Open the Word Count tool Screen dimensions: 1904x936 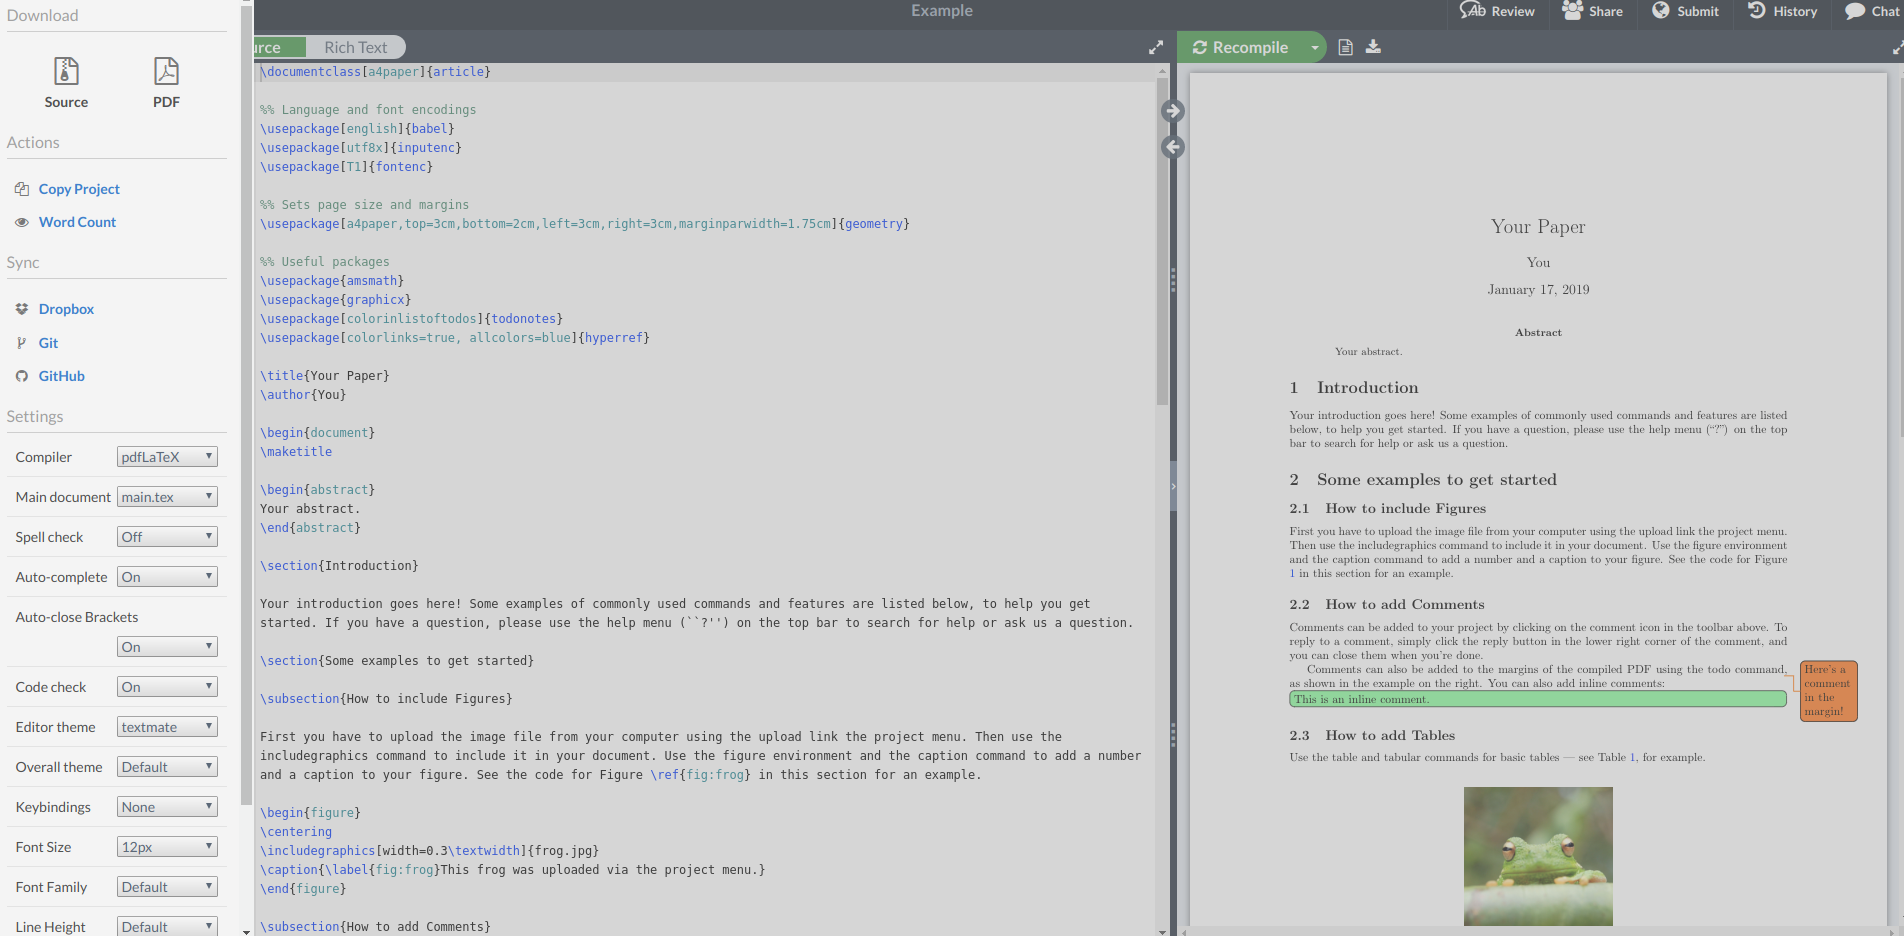tap(77, 221)
